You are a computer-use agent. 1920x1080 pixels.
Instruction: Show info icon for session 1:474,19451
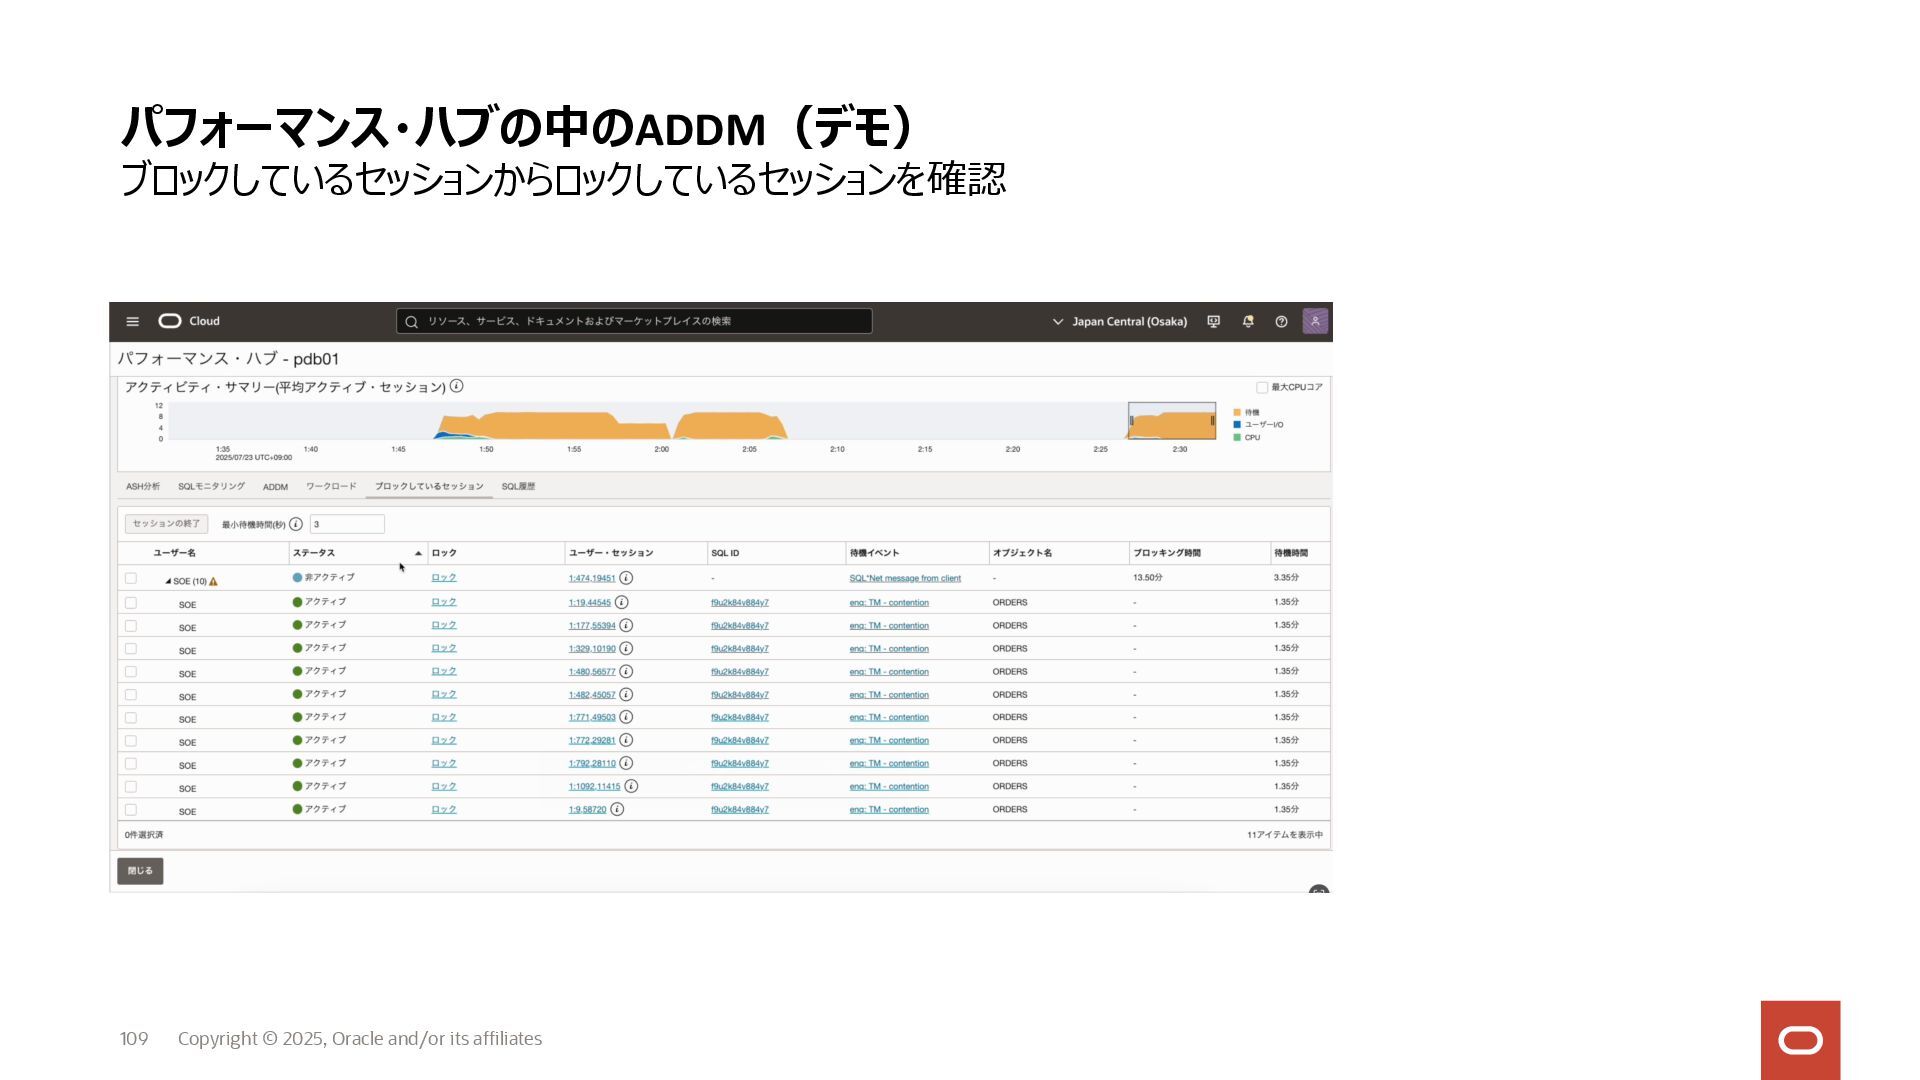(x=626, y=578)
